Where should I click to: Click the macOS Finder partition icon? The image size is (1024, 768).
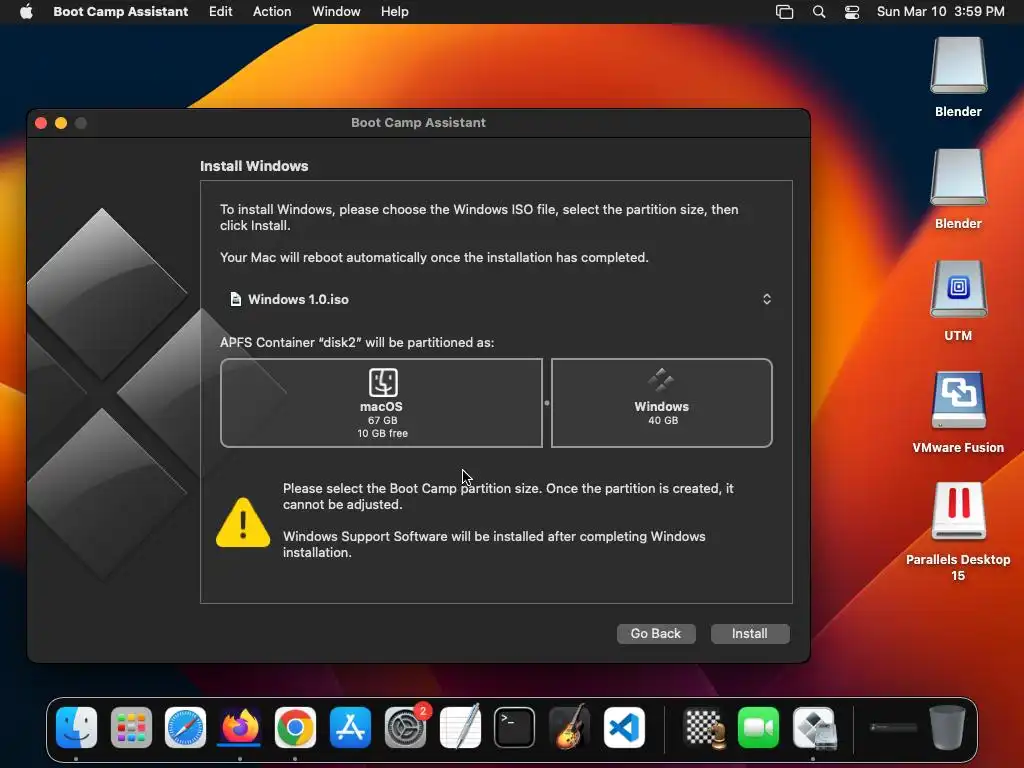(383, 382)
